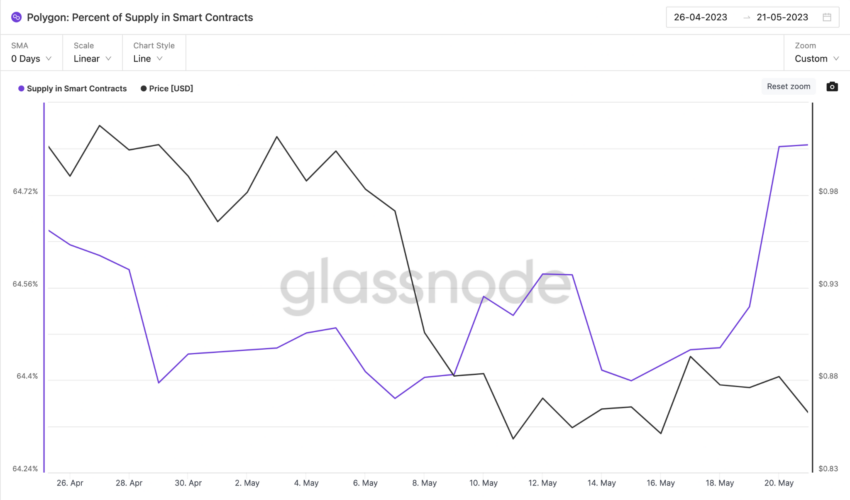Image resolution: width=850 pixels, height=500 pixels.
Task: Click the 20. May x-axis label
Action: (x=779, y=483)
